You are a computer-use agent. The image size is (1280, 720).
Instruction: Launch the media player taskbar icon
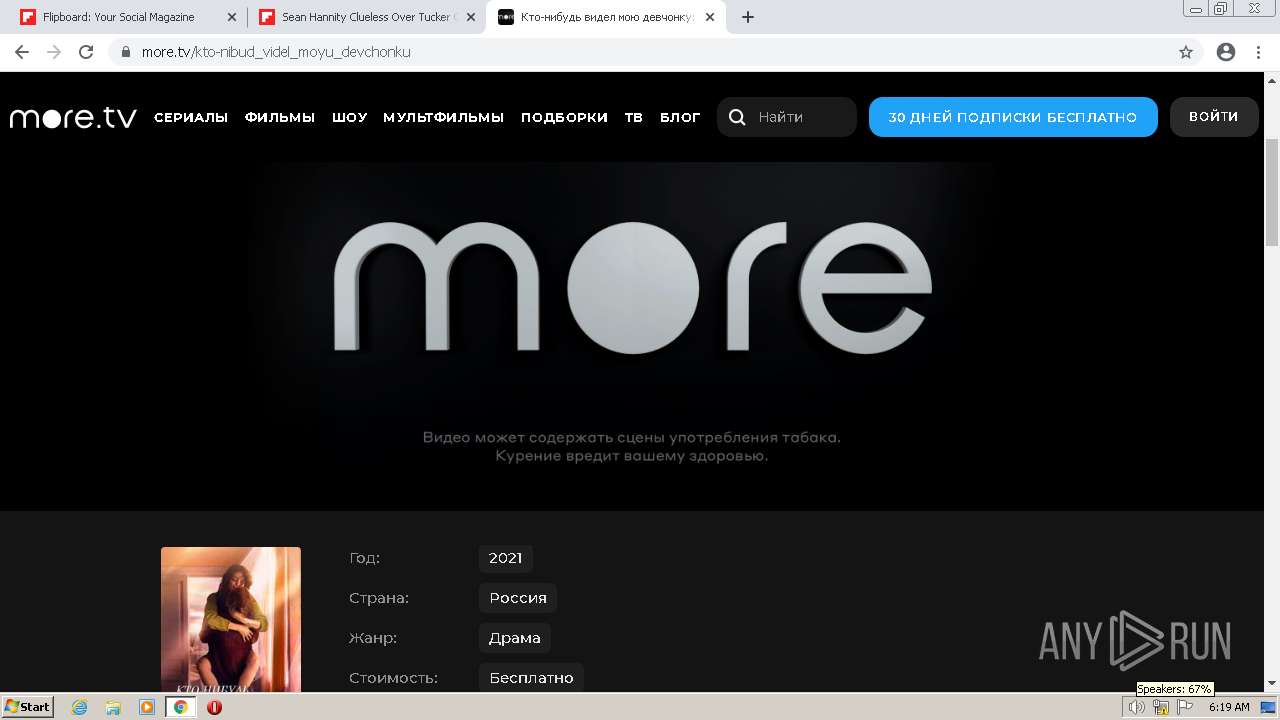coord(147,707)
